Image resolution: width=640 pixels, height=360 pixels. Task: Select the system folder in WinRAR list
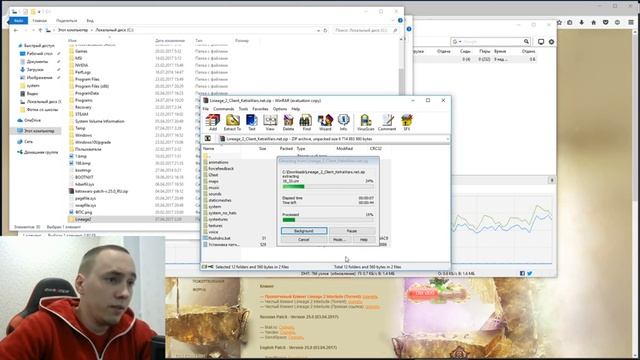(x=215, y=207)
